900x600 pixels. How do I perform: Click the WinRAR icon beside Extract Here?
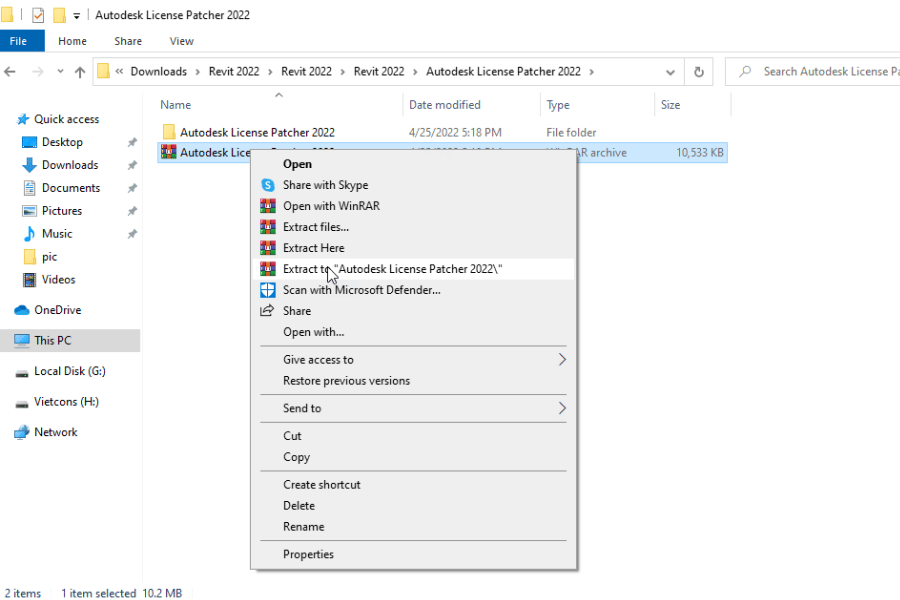pyautogui.click(x=267, y=248)
